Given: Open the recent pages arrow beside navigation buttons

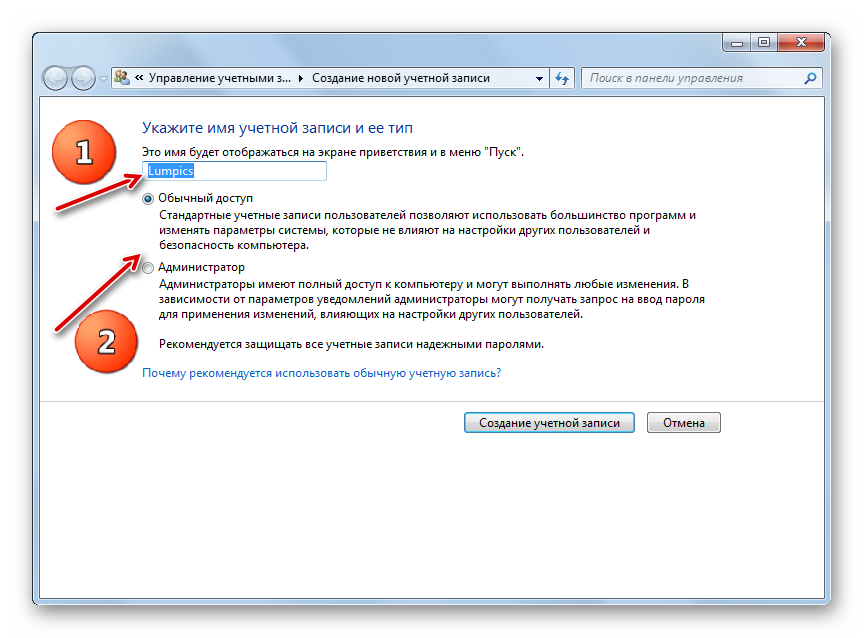Looking at the screenshot, I should (103, 79).
